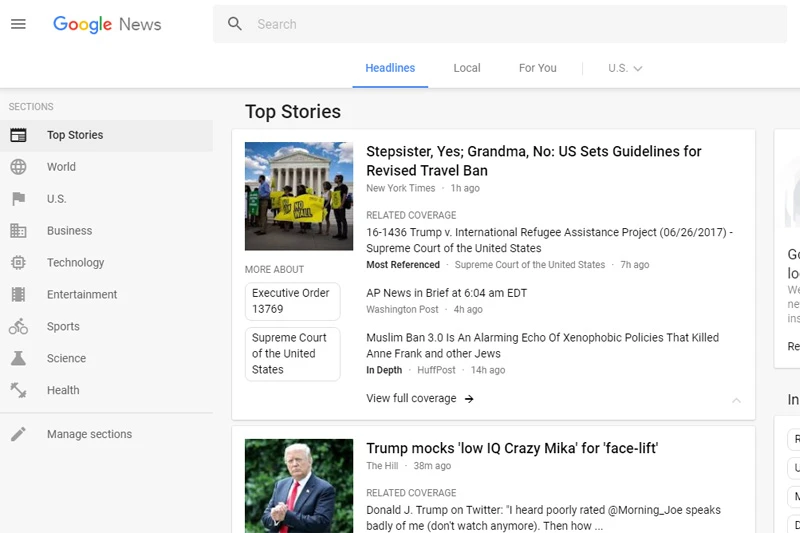Click the Washington Post source label
This screenshot has width=800, height=533.
[x=402, y=310]
